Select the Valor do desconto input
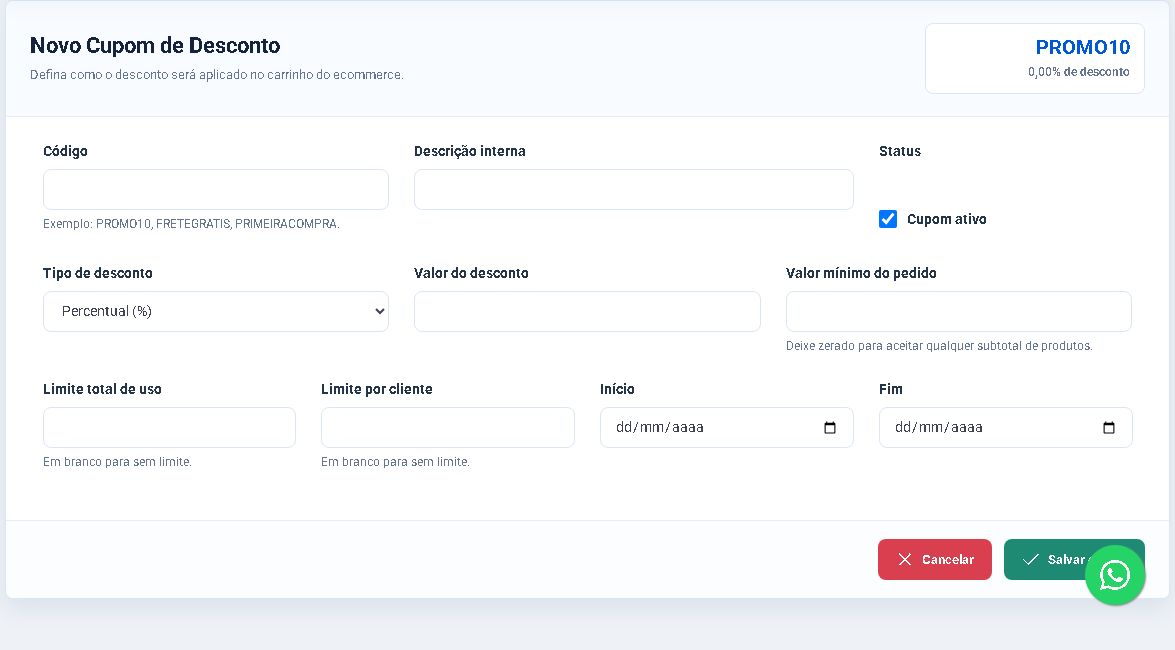 tap(587, 311)
